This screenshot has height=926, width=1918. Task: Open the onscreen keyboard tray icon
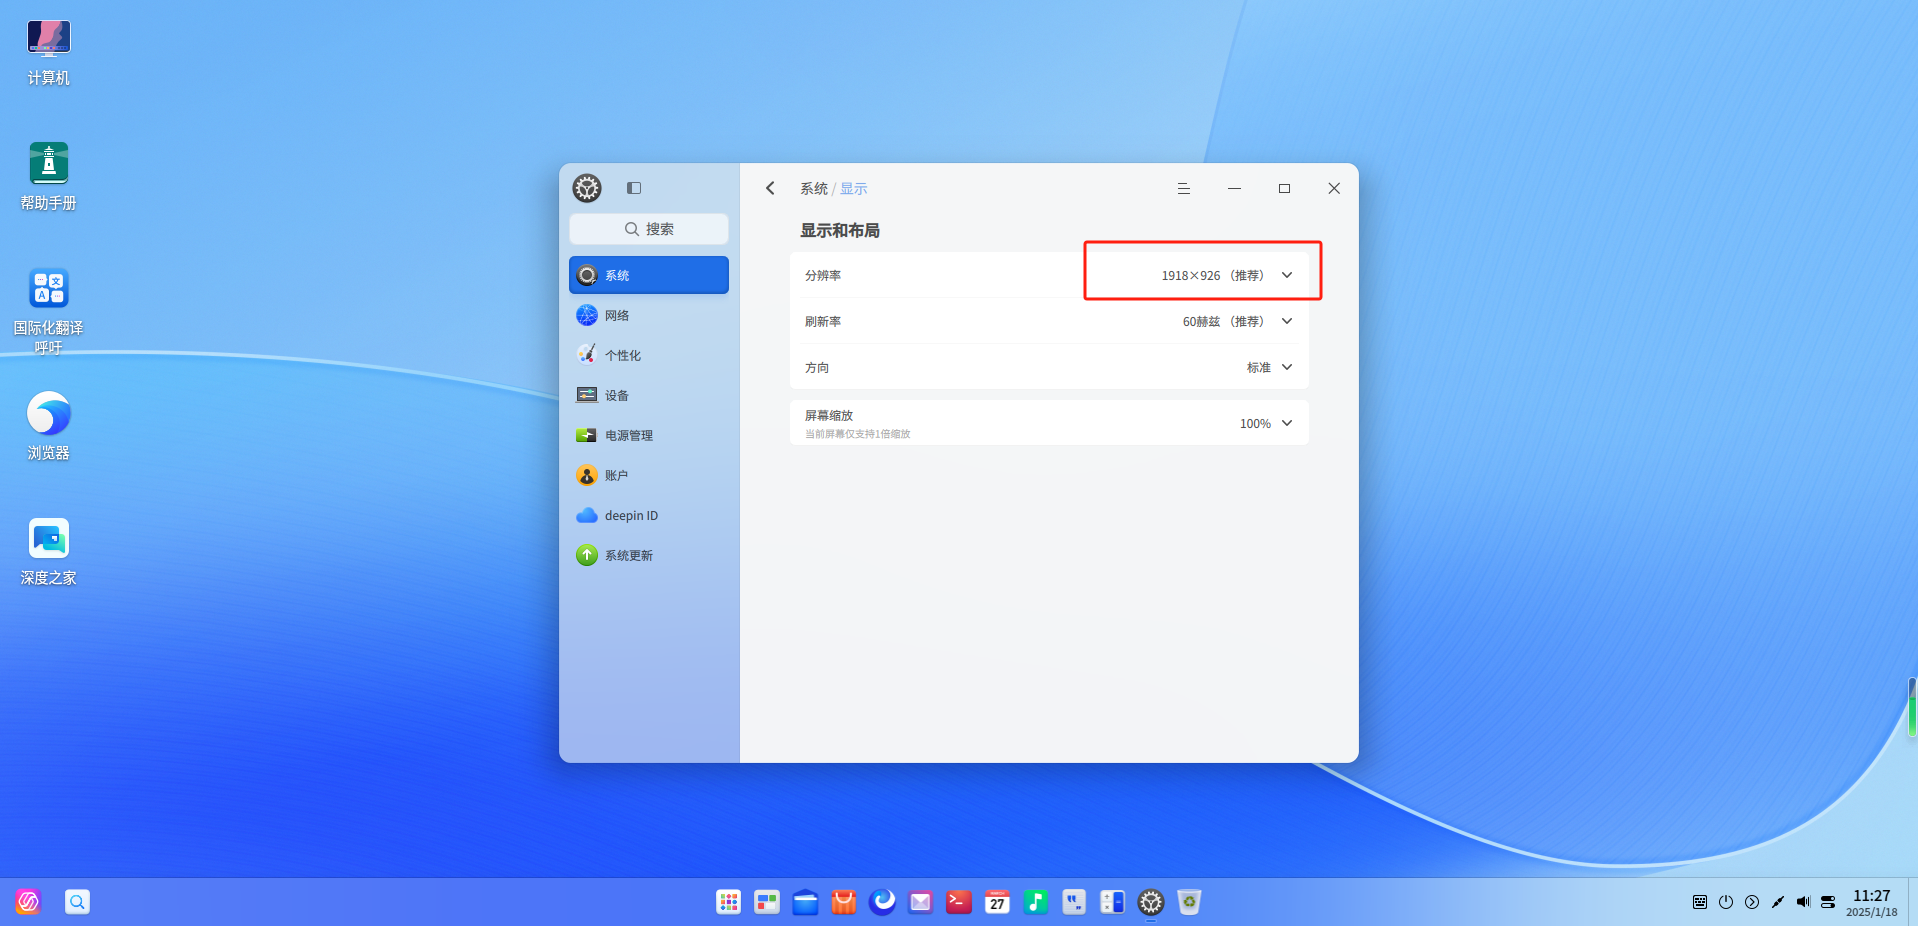1700,902
